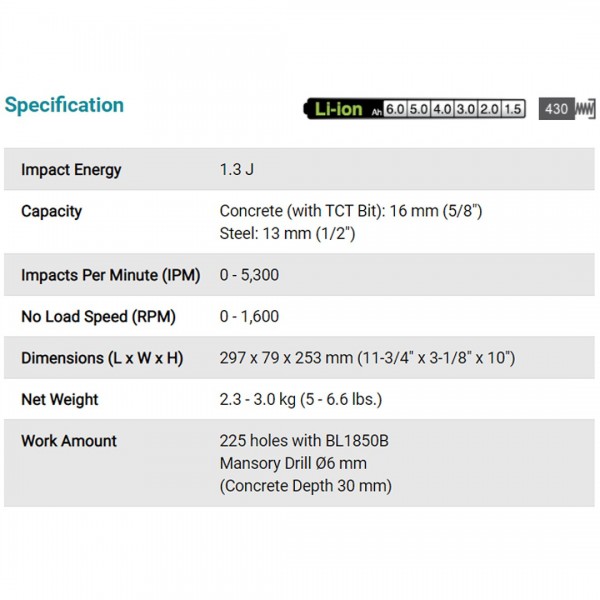
Task: Click the Impact Energy label
Action: pos(71,170)
